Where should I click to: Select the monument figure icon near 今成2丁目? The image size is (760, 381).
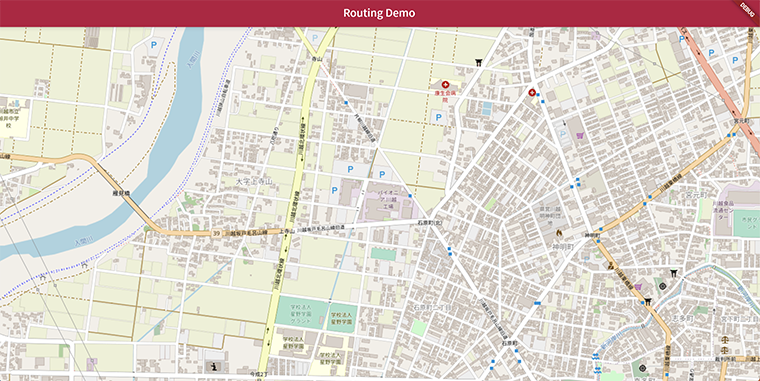(x=213, y=366)
